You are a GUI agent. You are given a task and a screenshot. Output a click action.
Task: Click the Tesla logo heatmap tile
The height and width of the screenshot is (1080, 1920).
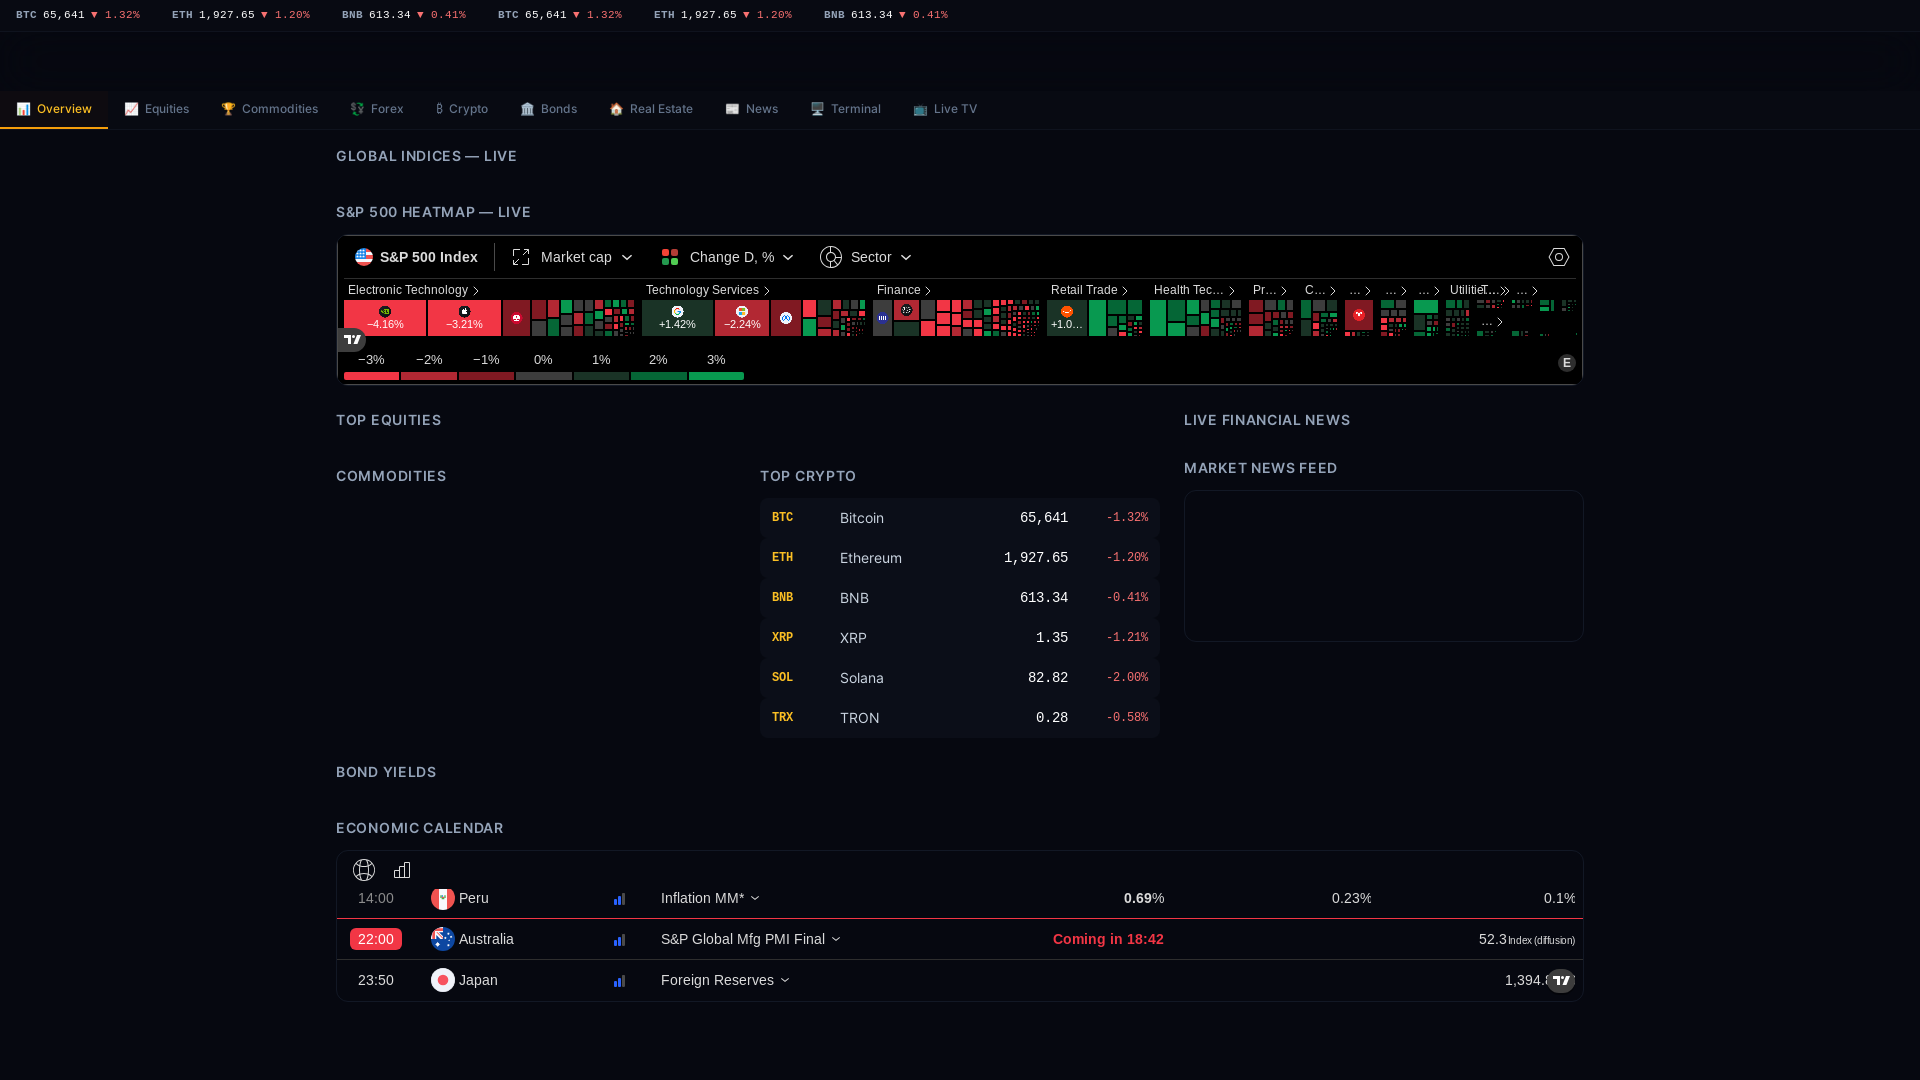[1359, 314]
